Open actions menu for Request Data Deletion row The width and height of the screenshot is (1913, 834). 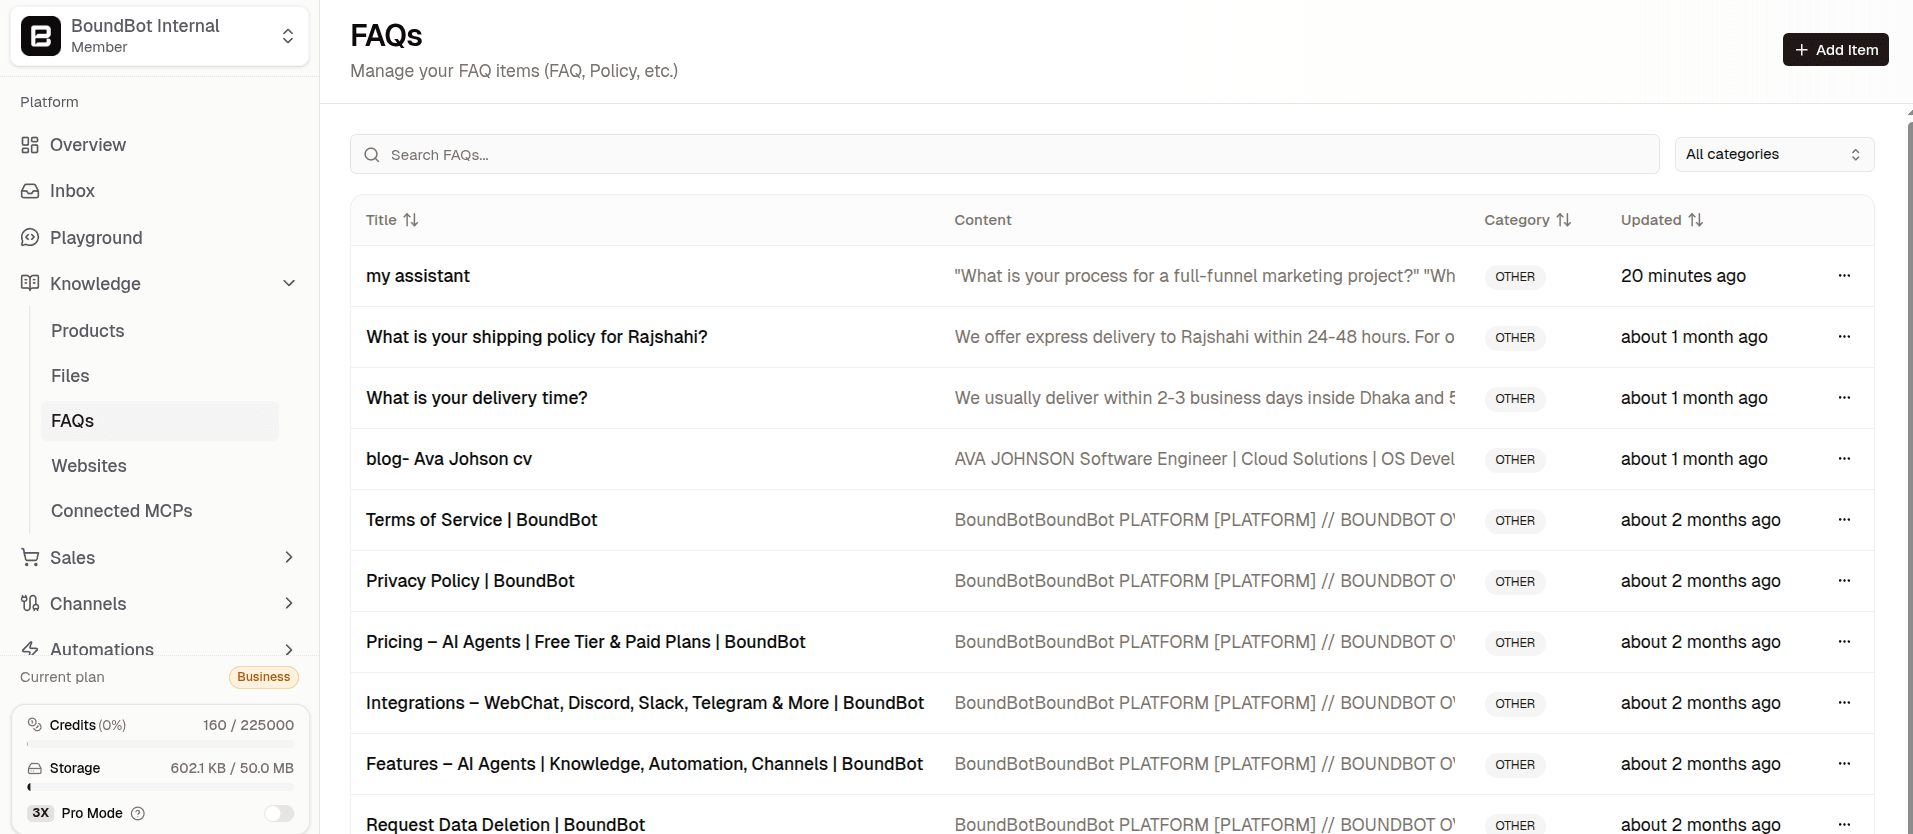coord(1844,824)
